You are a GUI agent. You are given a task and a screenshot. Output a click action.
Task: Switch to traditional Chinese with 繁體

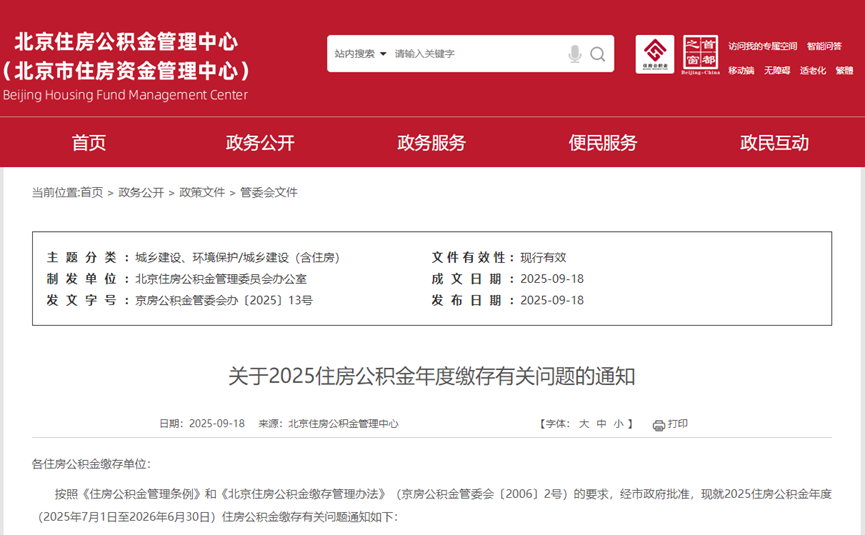(844, 71)
